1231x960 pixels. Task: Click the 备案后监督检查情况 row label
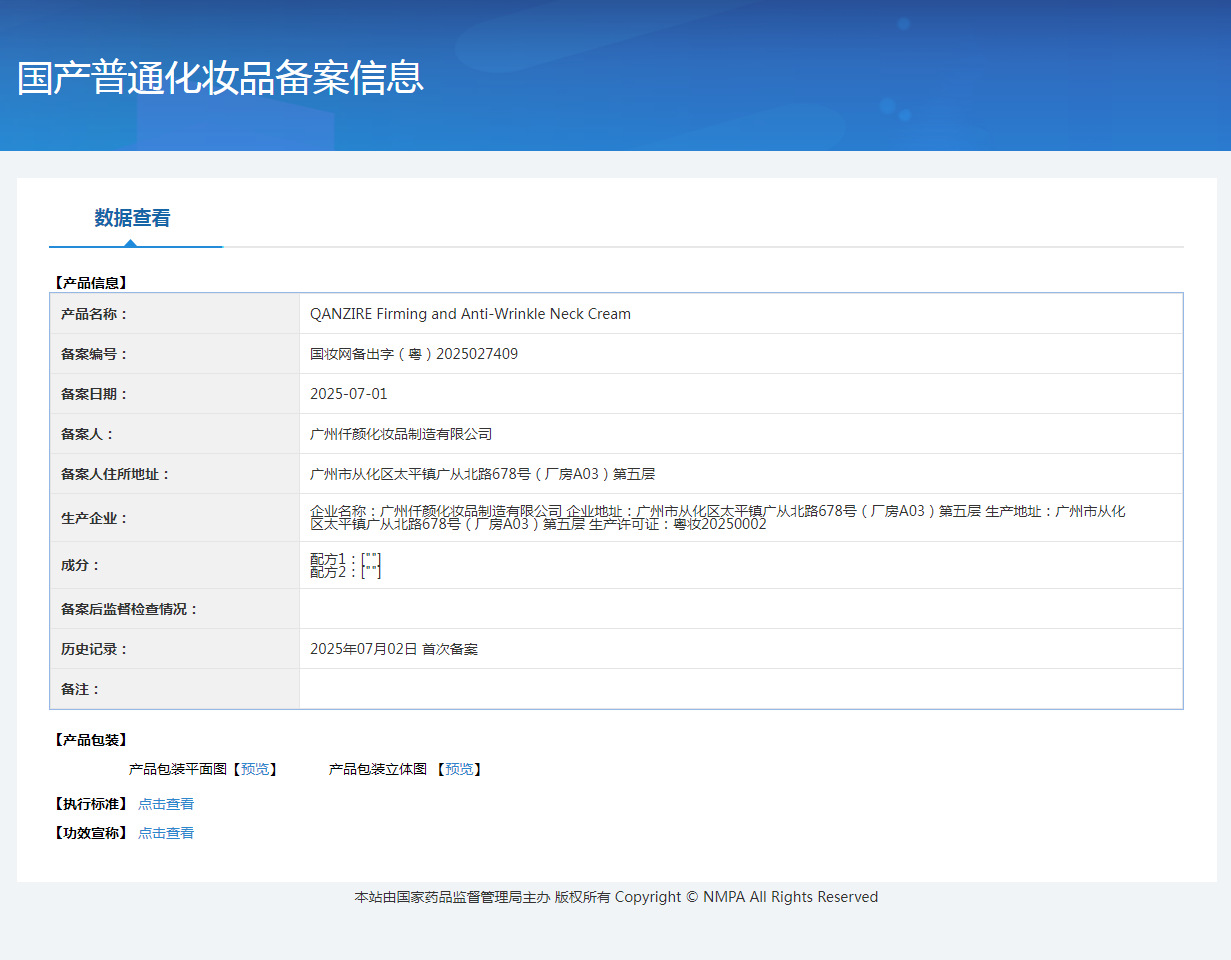[130, 609]
